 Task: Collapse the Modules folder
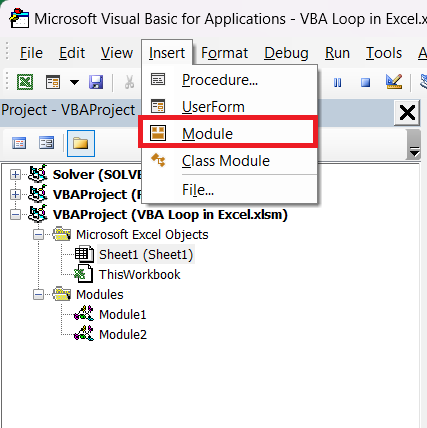pos(38,295)
